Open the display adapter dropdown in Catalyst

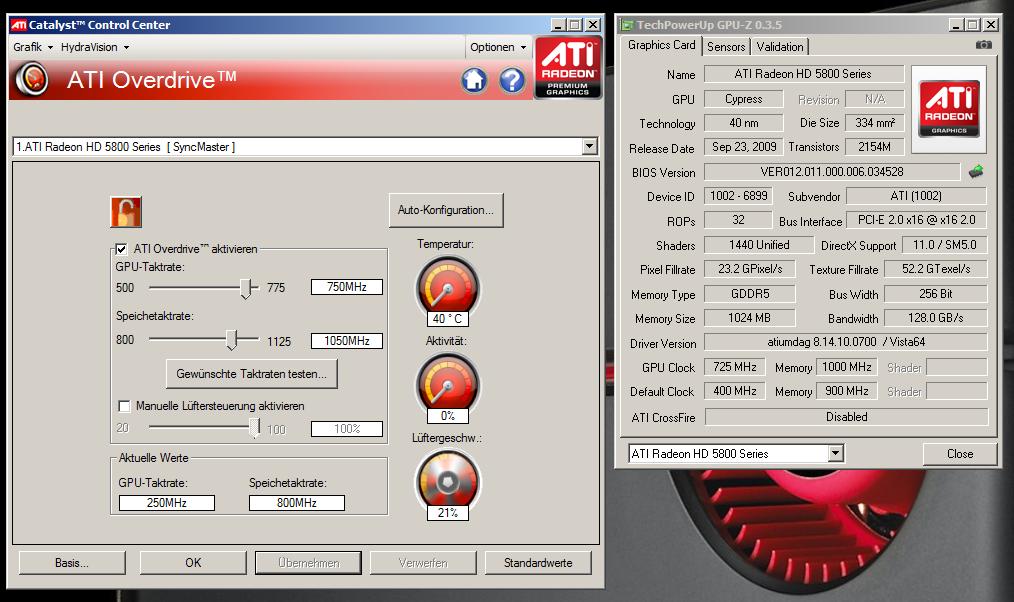click(589, 146)
